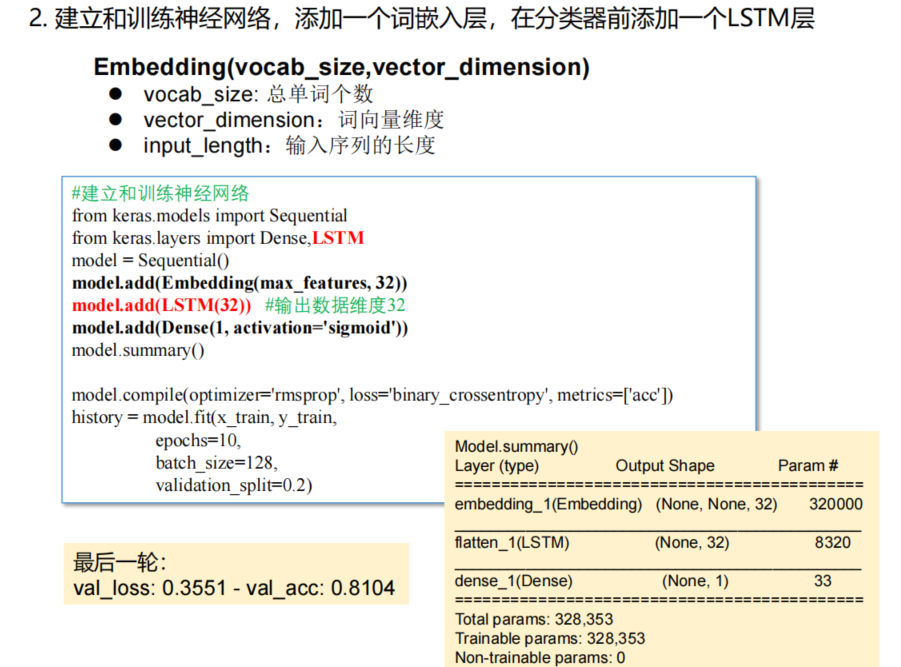Click the Layer (type) column header
The width and height of the screenshot is (901, 667).
[x=497, y=465]
